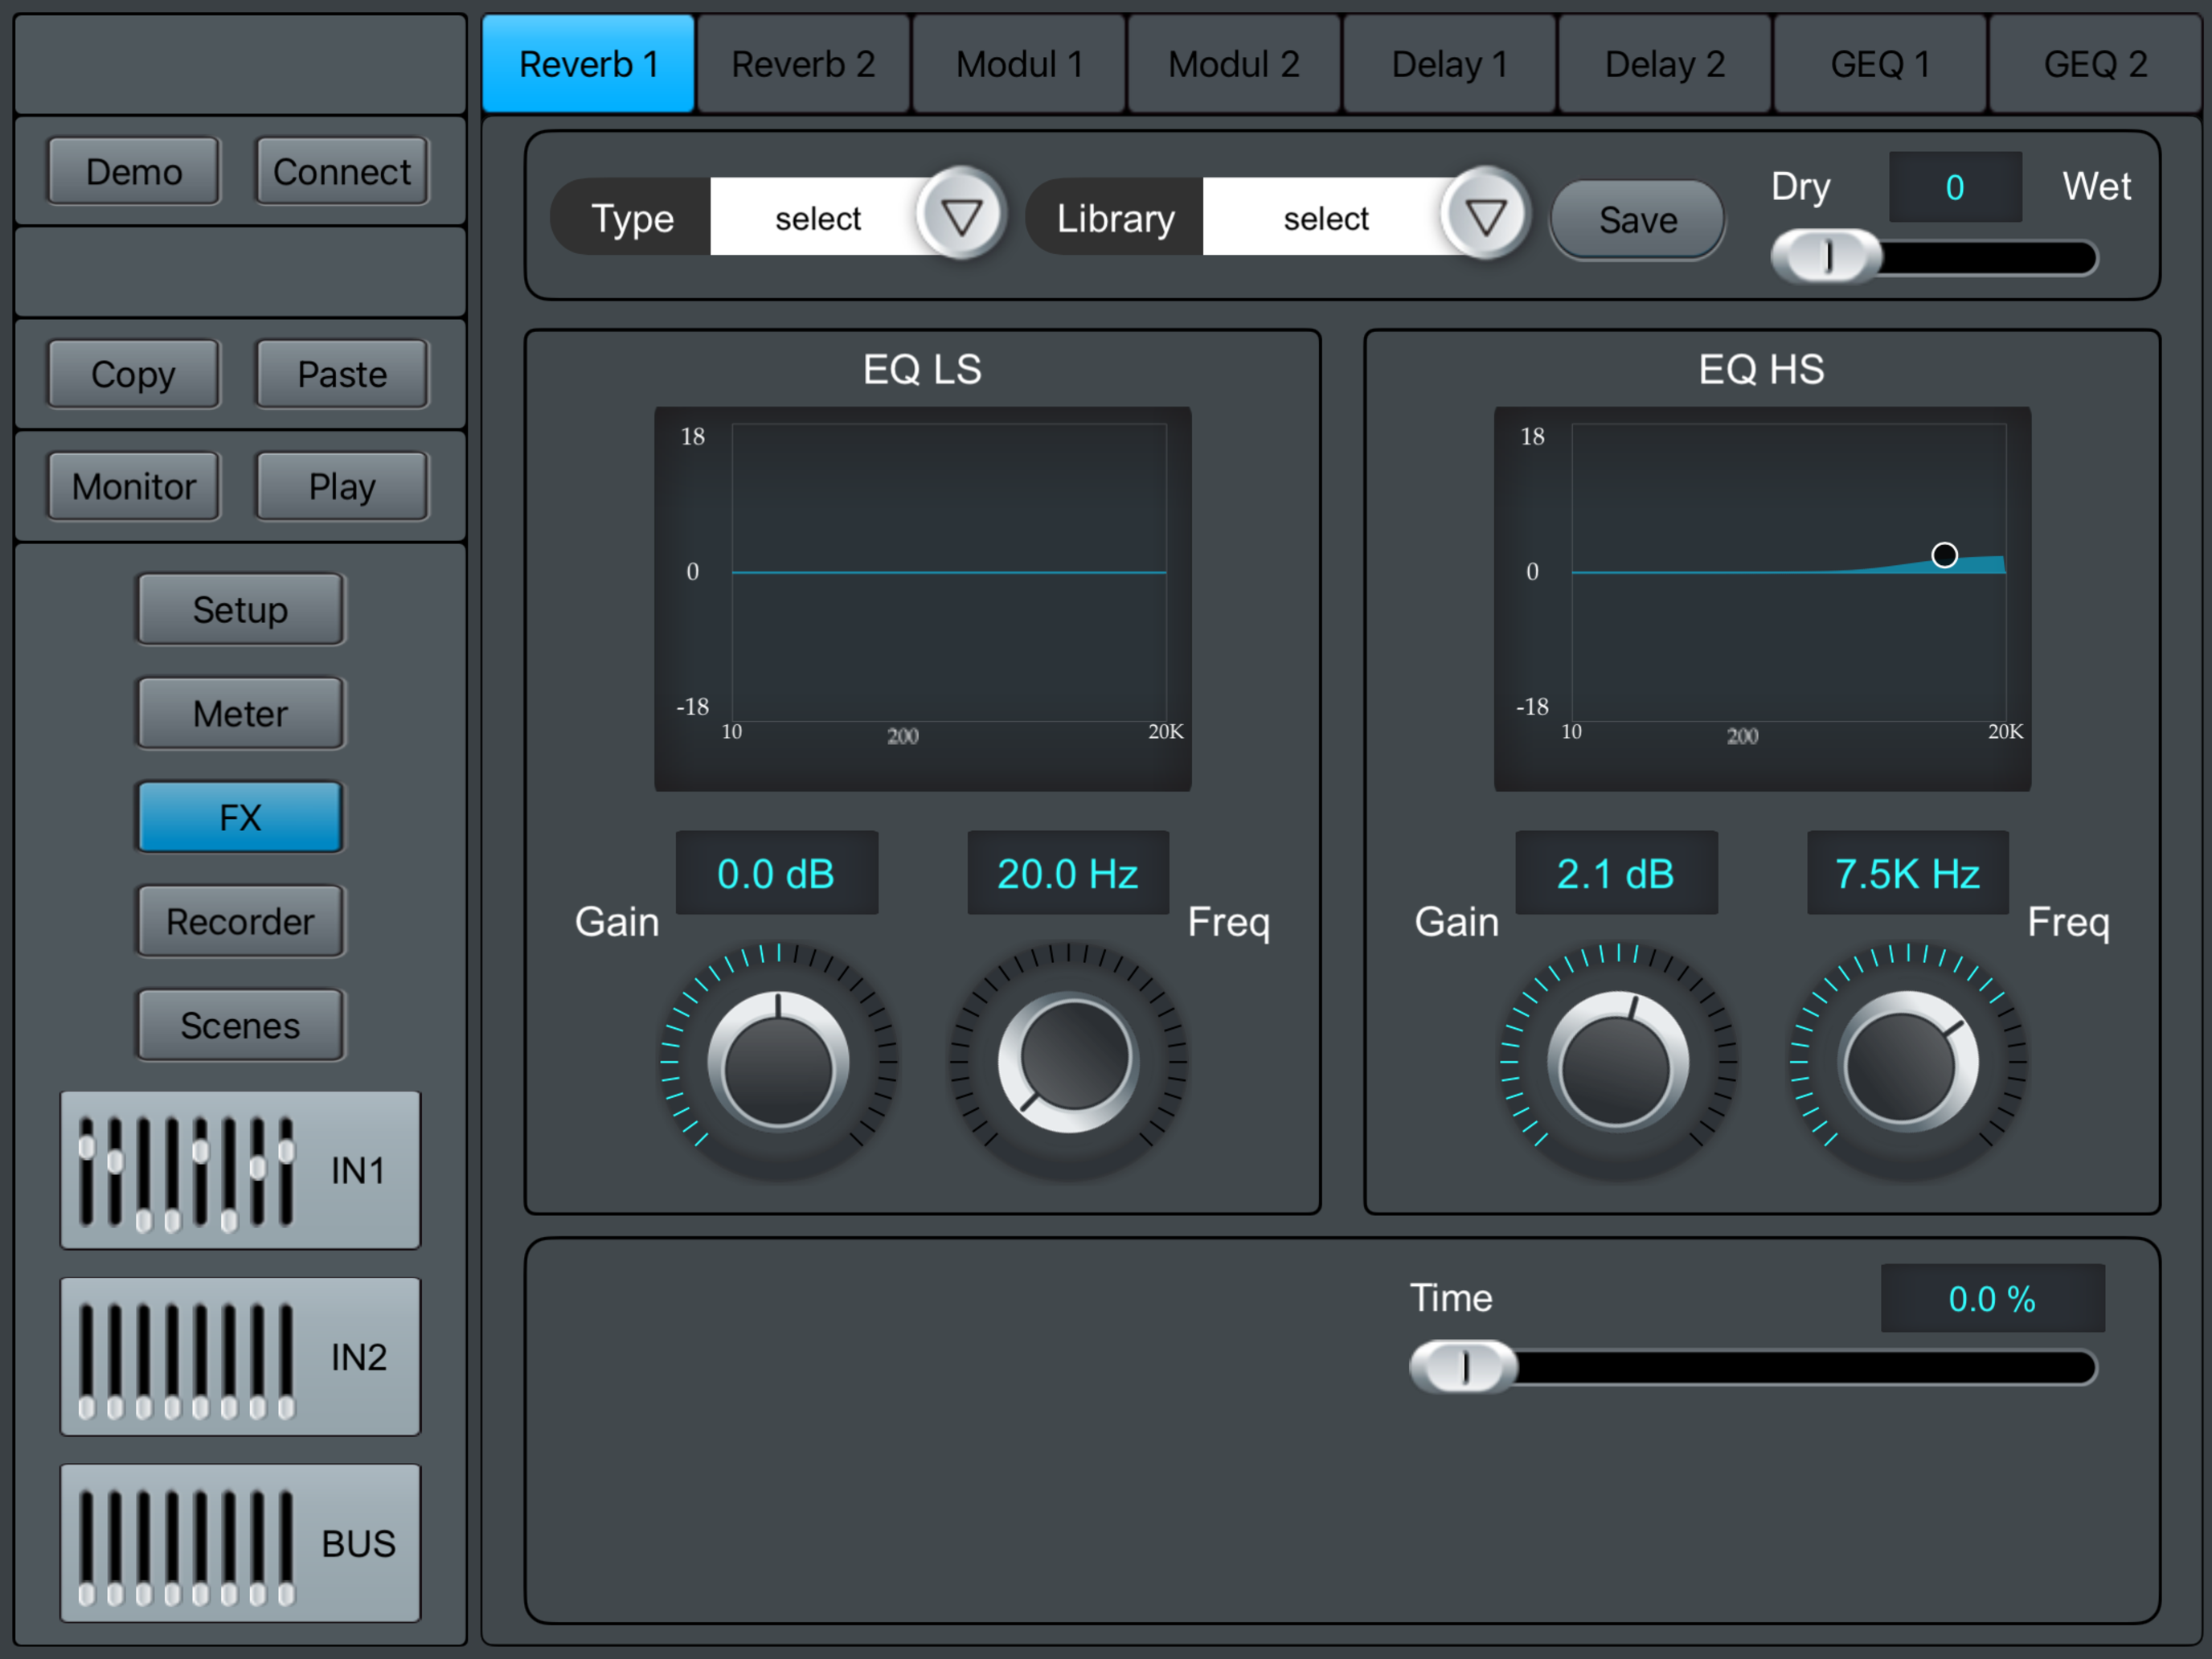This screenshot has height=1659, width=2212.
Task: Click the Time slider handle
Action: click(x=1464, y=1366)
